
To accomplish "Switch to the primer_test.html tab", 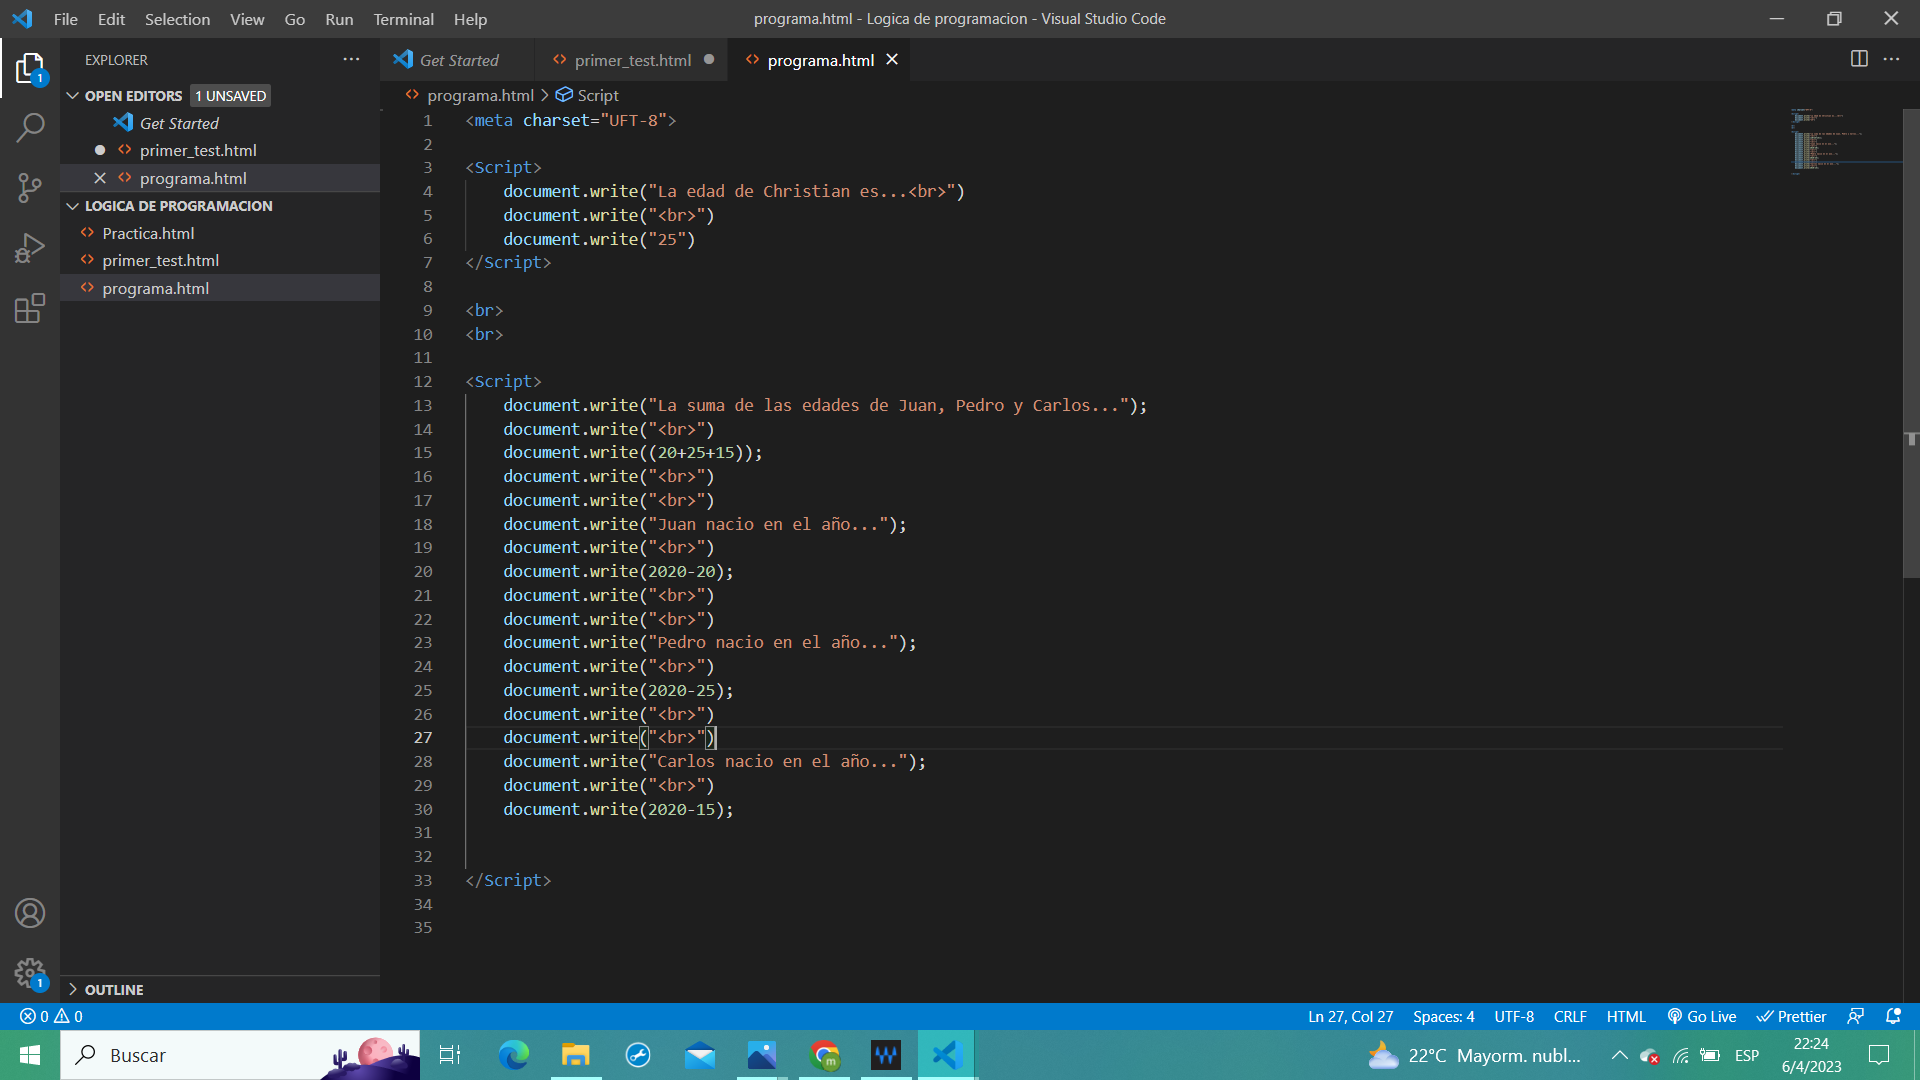I will pyautogui.click(x=632, y=60).
